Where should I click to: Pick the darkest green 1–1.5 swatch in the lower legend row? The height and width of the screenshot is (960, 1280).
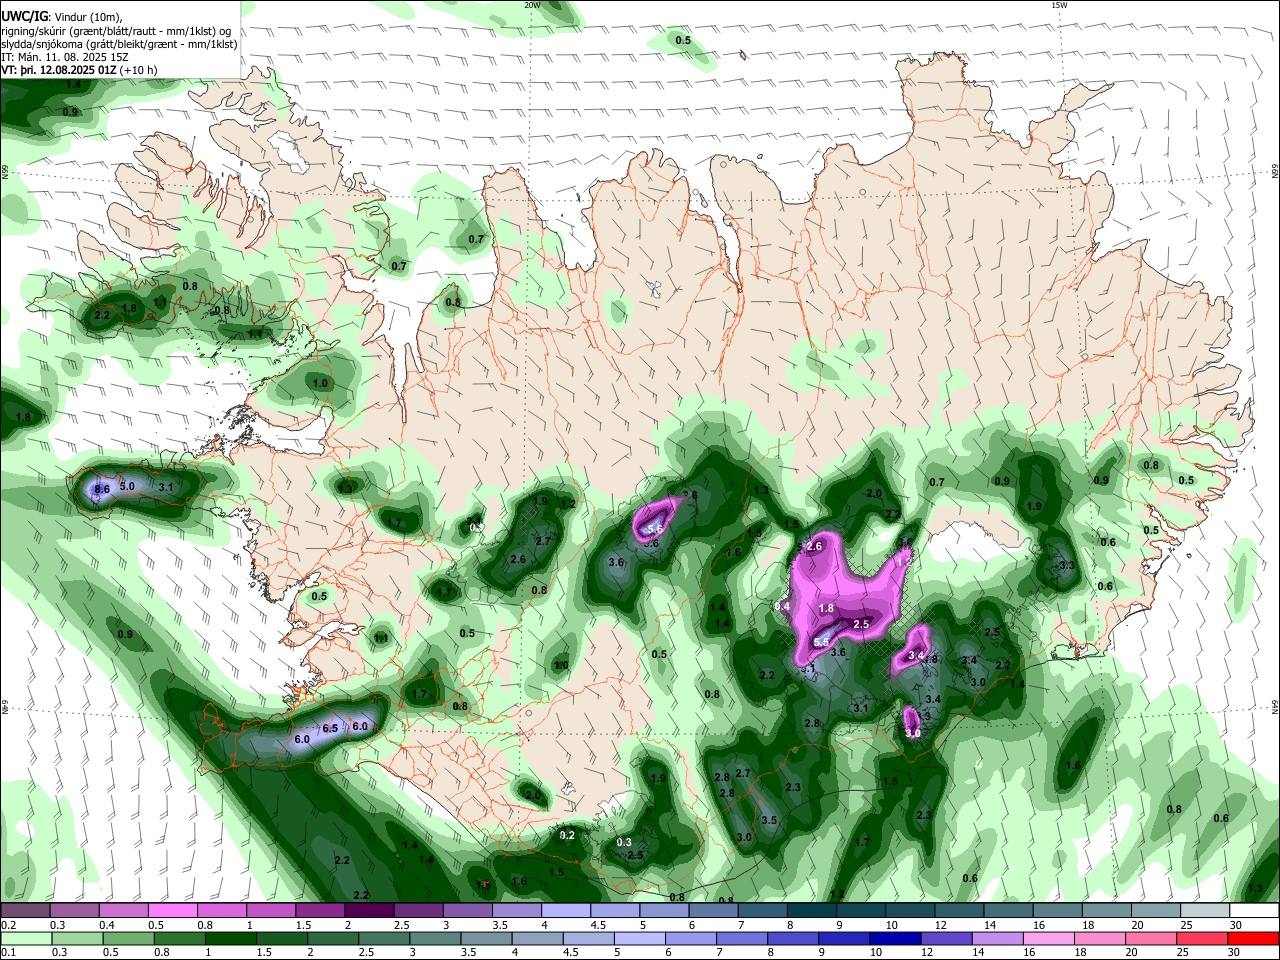tap(230, 938)
